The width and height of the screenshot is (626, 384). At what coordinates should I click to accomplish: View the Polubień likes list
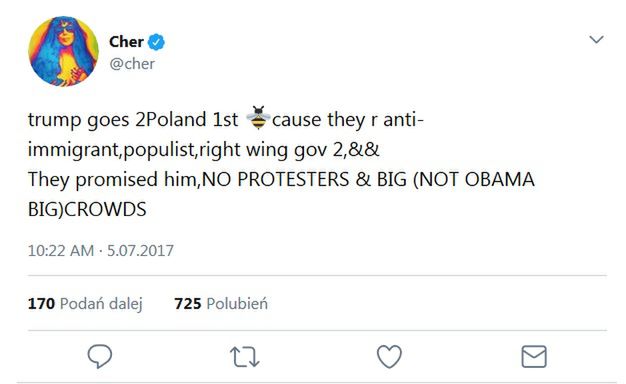tap(237, 304)
